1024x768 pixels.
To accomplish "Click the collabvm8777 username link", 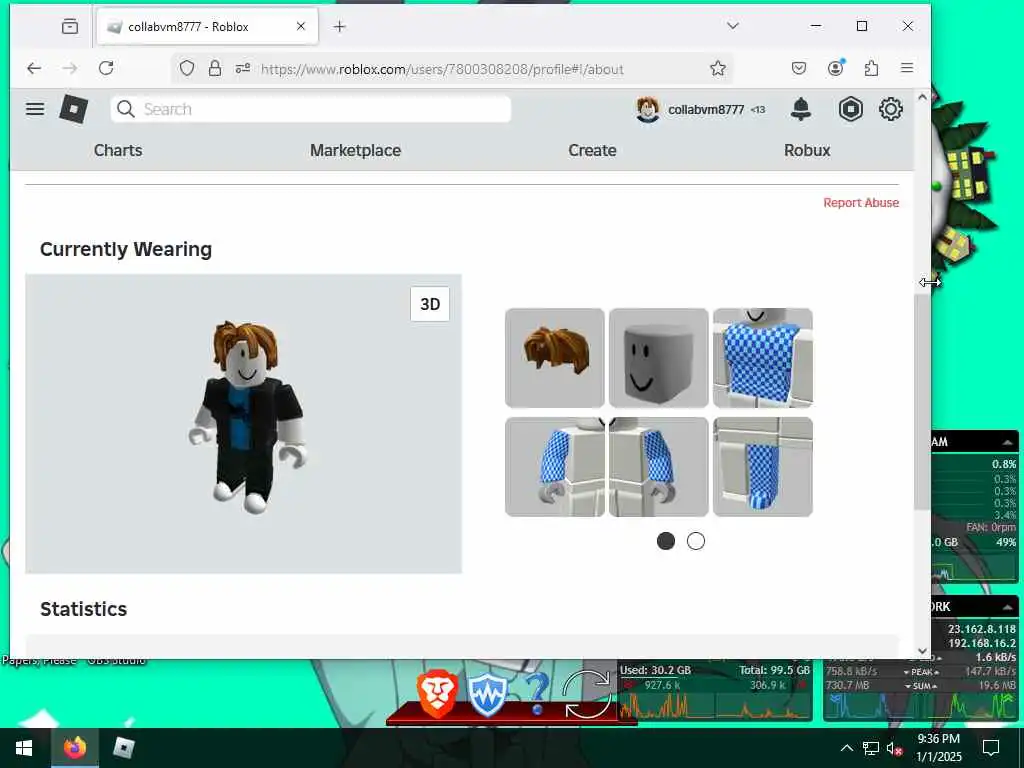I will [706, 110].
